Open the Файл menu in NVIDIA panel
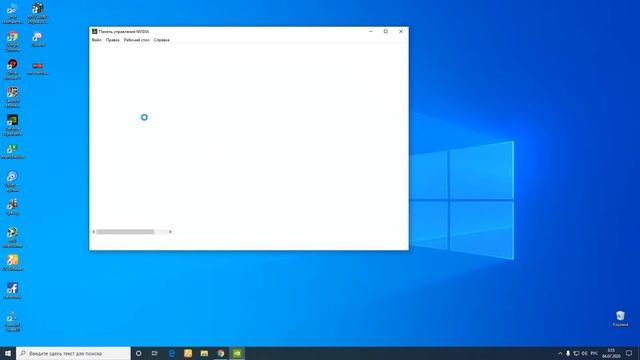Screen dimensions: 640x360 (x=96, y=40)
